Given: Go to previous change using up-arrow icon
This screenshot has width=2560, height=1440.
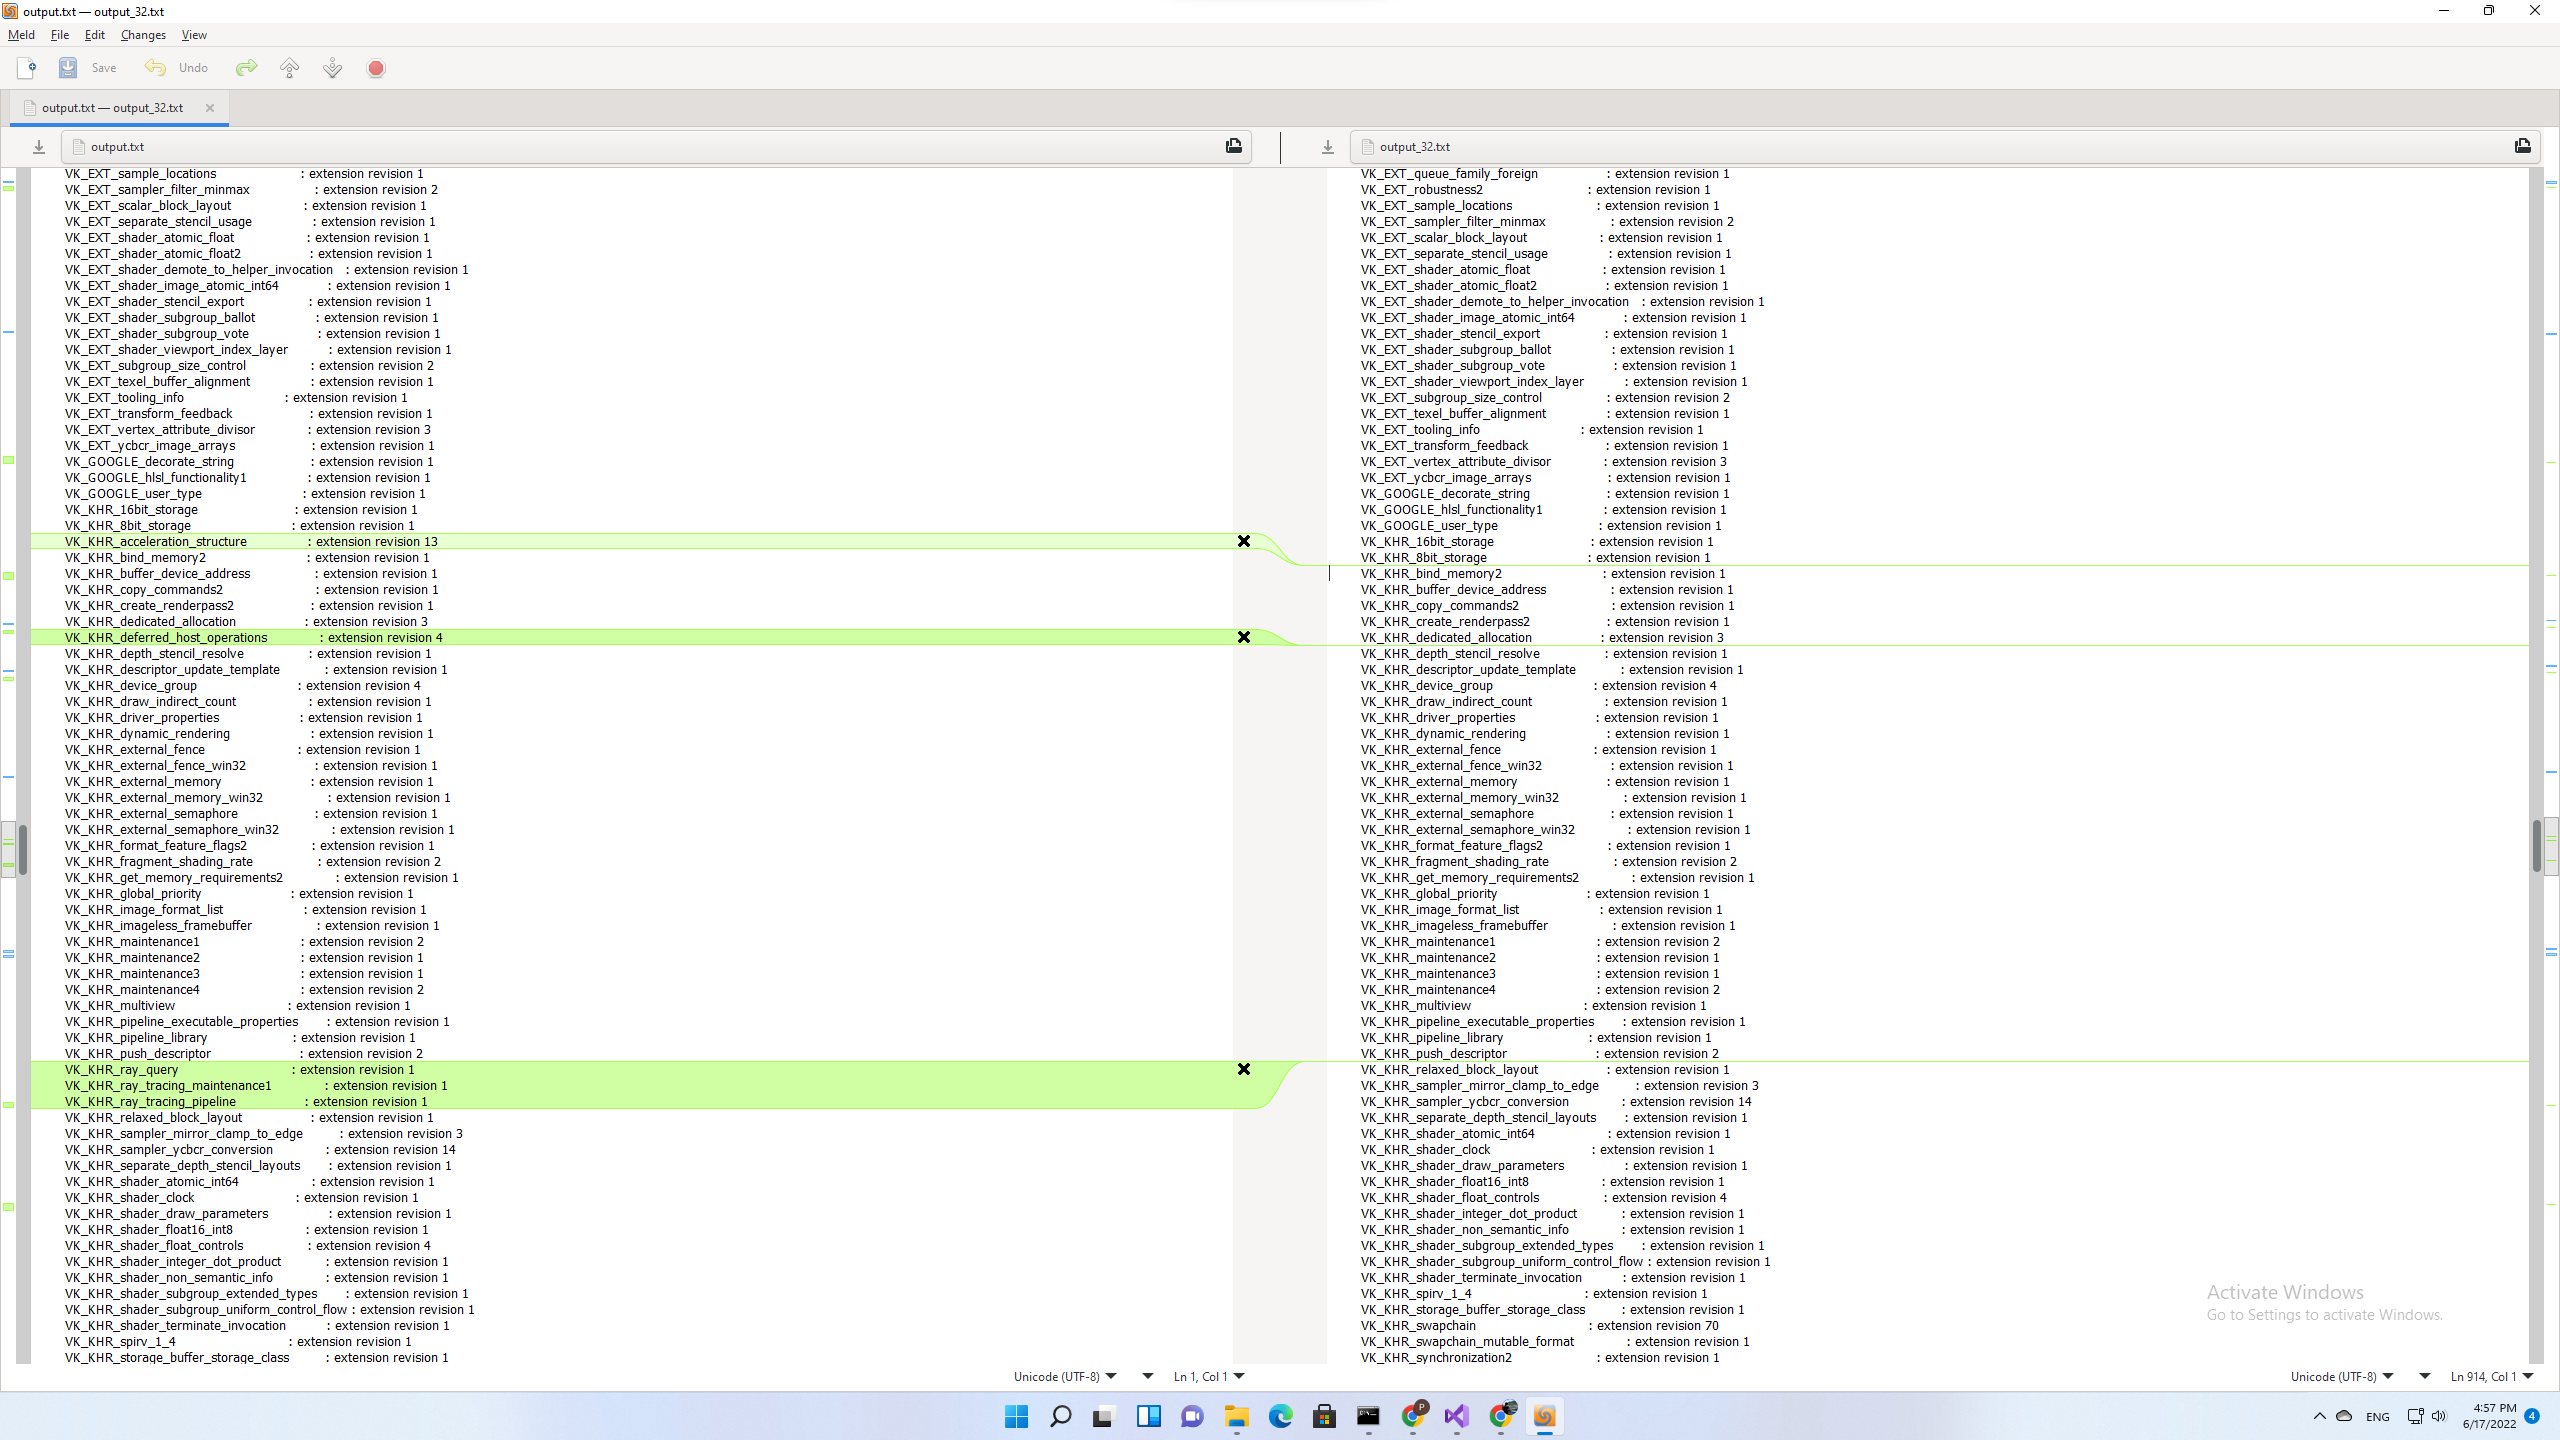Looking at the screenshot, I should 289,67.
